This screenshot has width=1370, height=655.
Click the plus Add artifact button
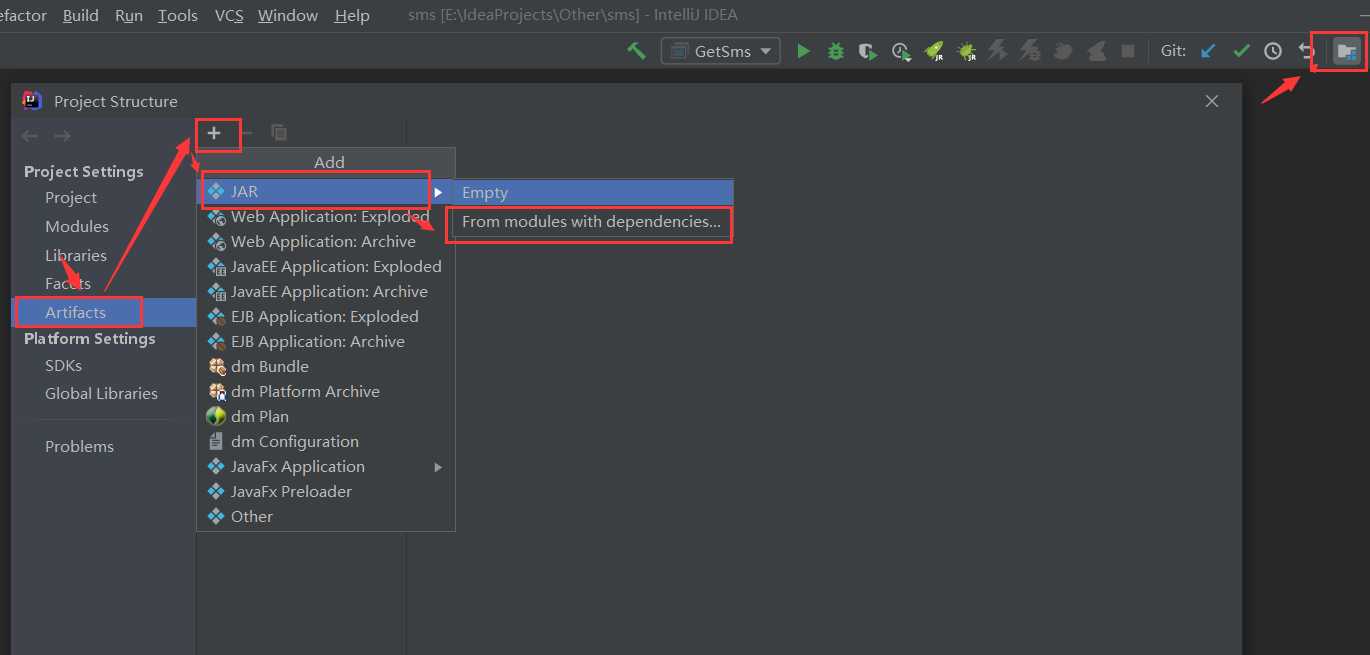coord(214,133)
